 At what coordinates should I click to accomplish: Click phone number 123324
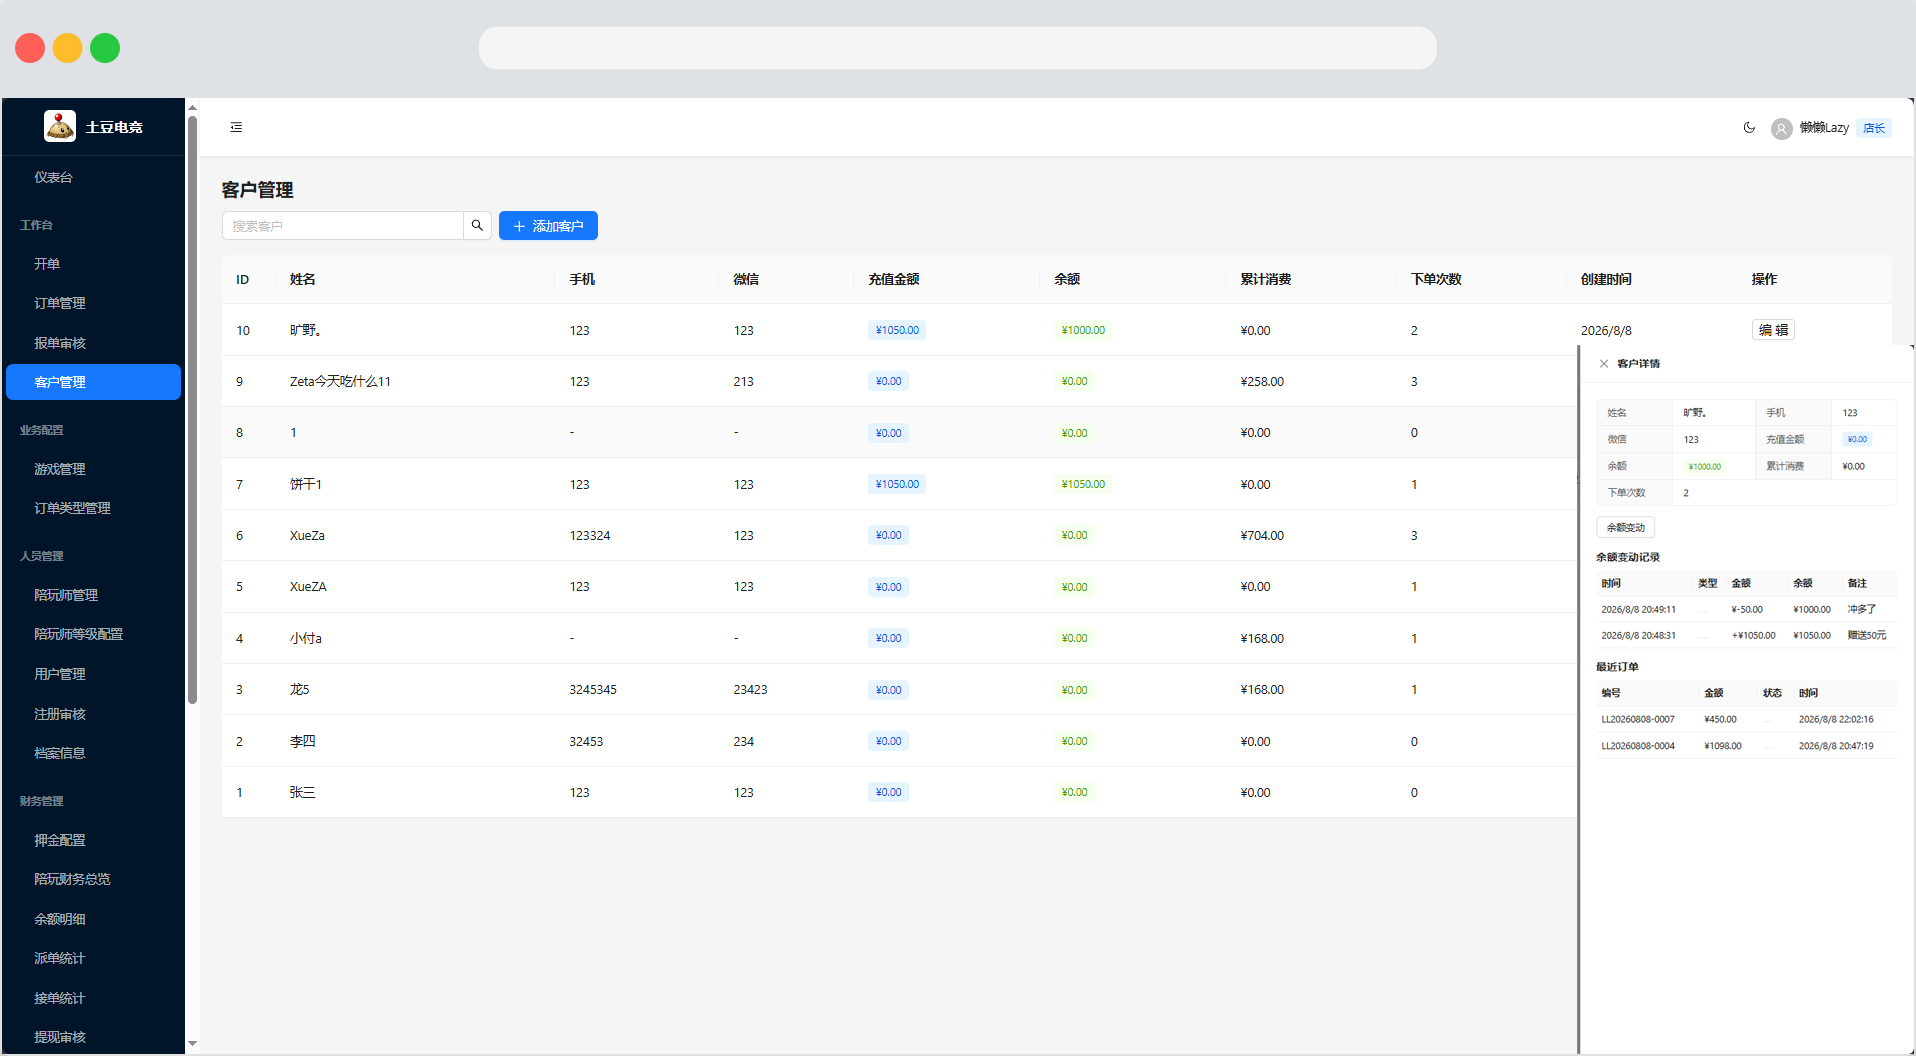(x=590, y=535)
